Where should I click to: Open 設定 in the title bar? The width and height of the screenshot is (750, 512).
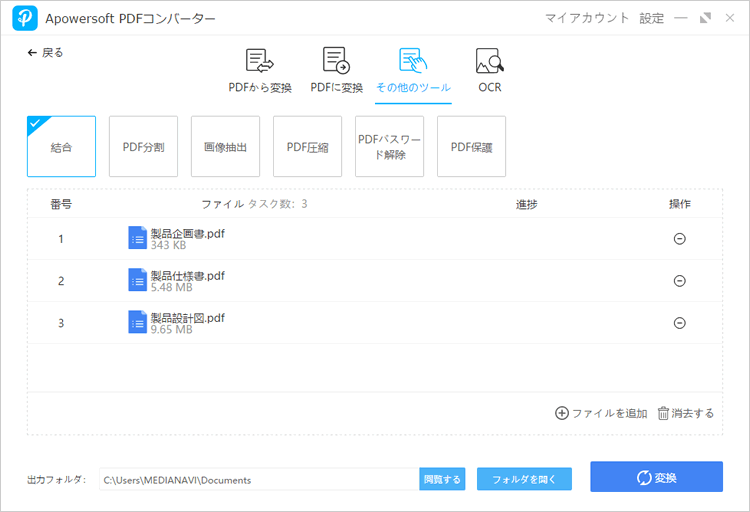651,18
